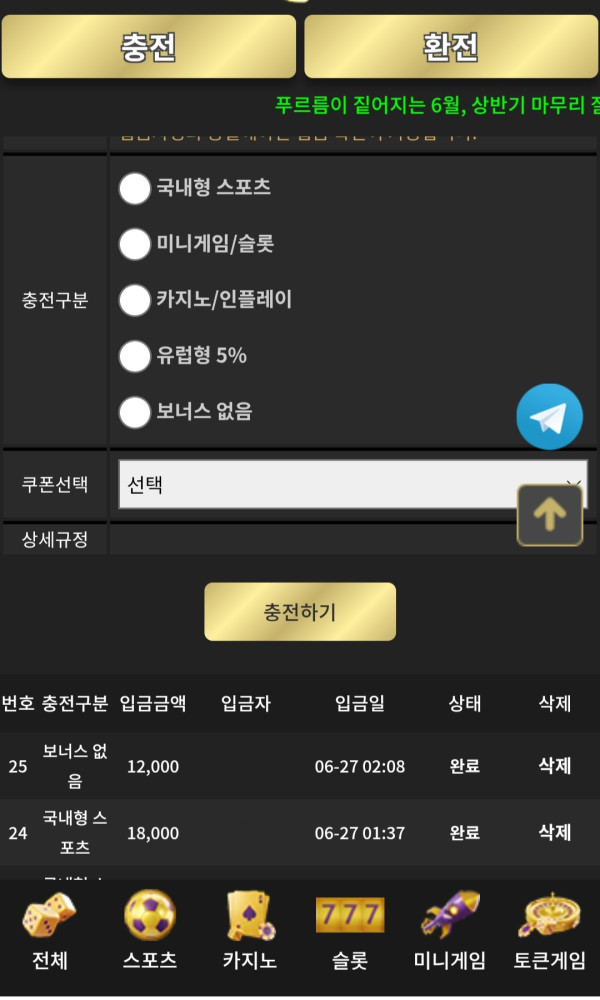Select the 카지노/인플레이 radio option
600x1000 pixels.
pyautogui.click(x=135, y=300)
